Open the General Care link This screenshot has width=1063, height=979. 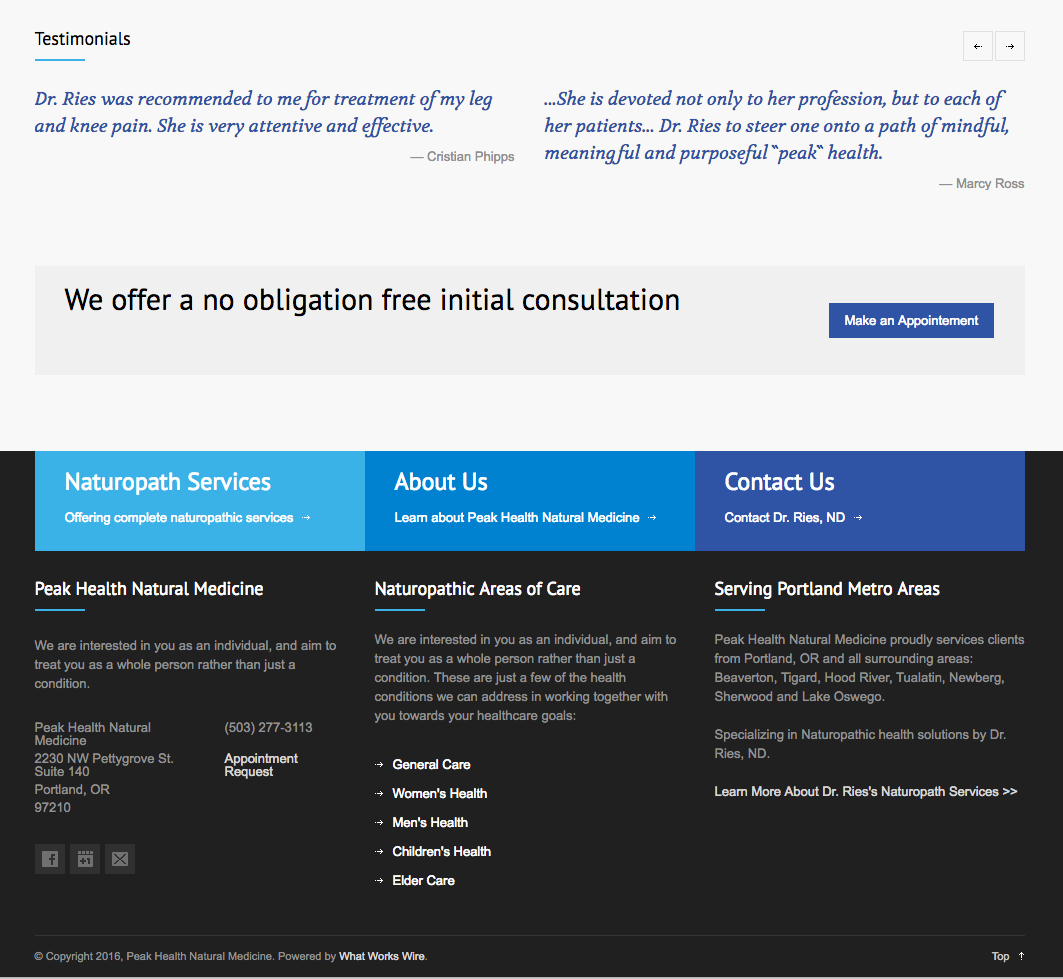[431, 765]
